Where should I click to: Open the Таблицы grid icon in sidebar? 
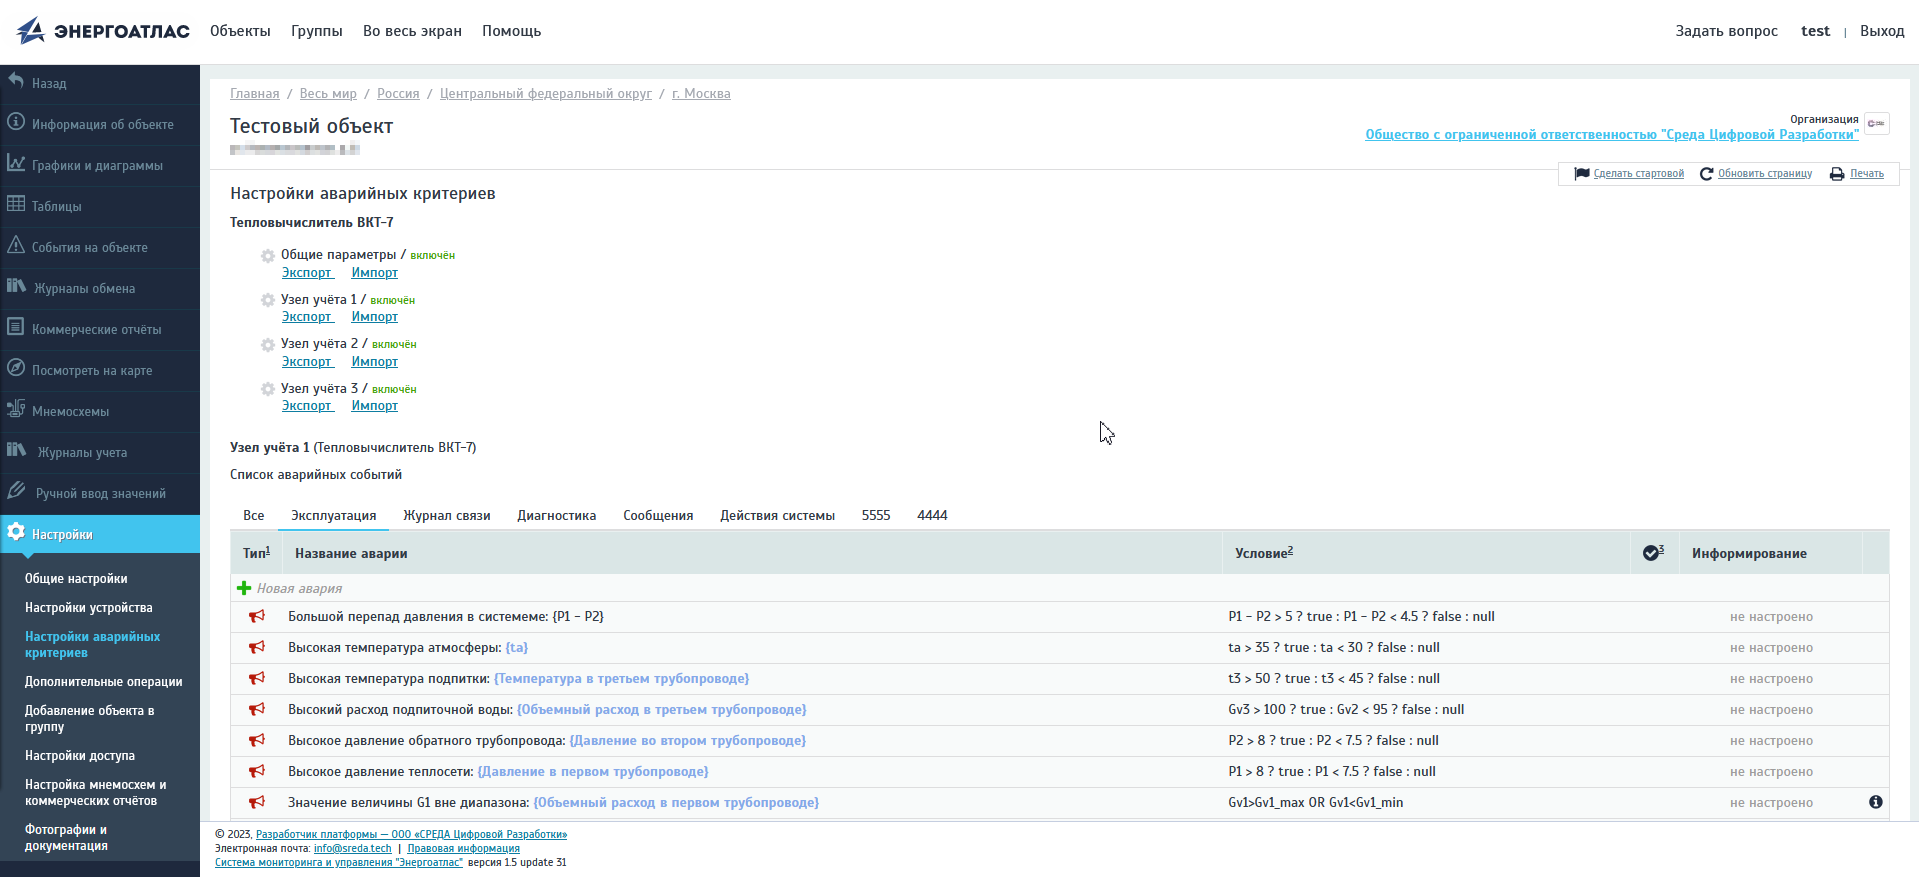coord(16,204)
